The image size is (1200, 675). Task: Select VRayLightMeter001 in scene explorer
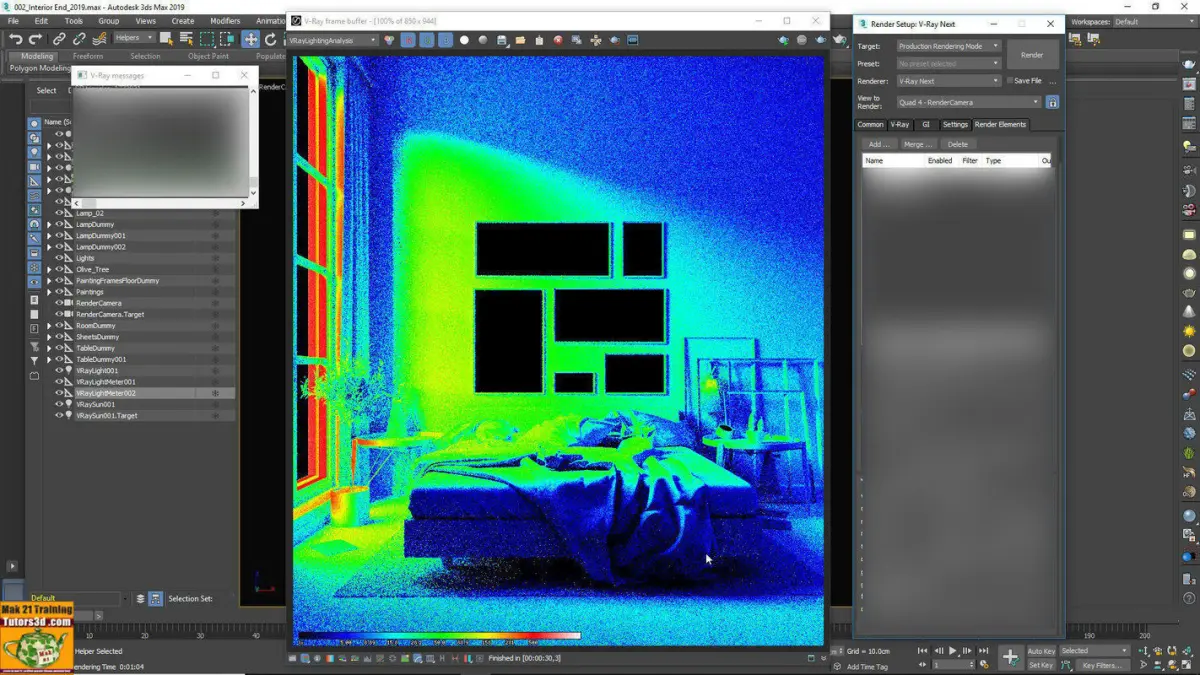106,382
